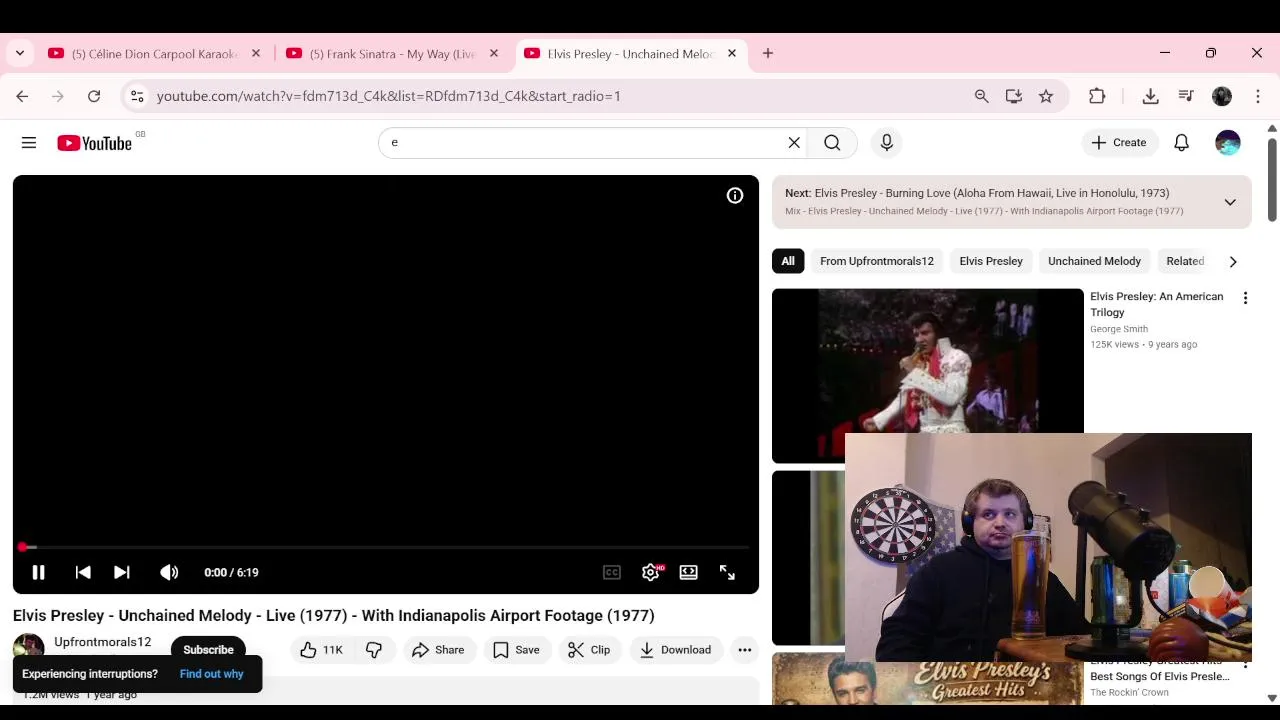Create a Clip of the video

[589, 650]
